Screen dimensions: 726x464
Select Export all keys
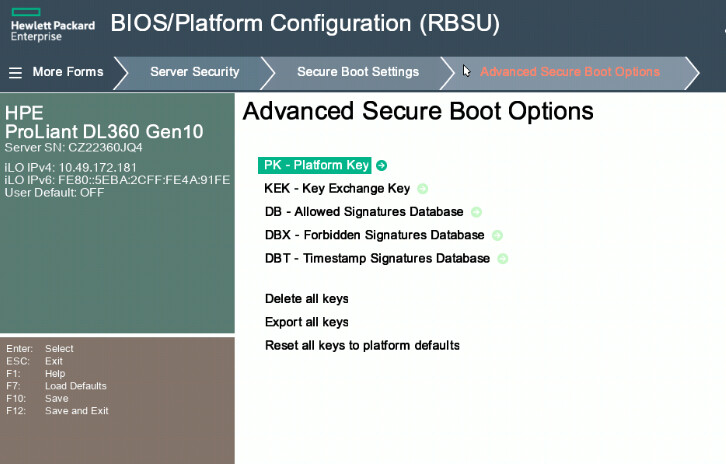(306, 322)
